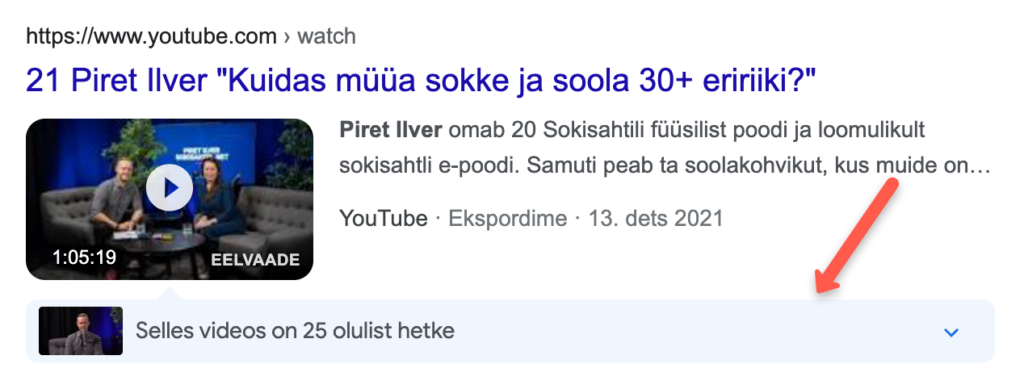1024x389 pixels.
Task: Click the Ekspordime channel name
Action: [x=507, y=218]
